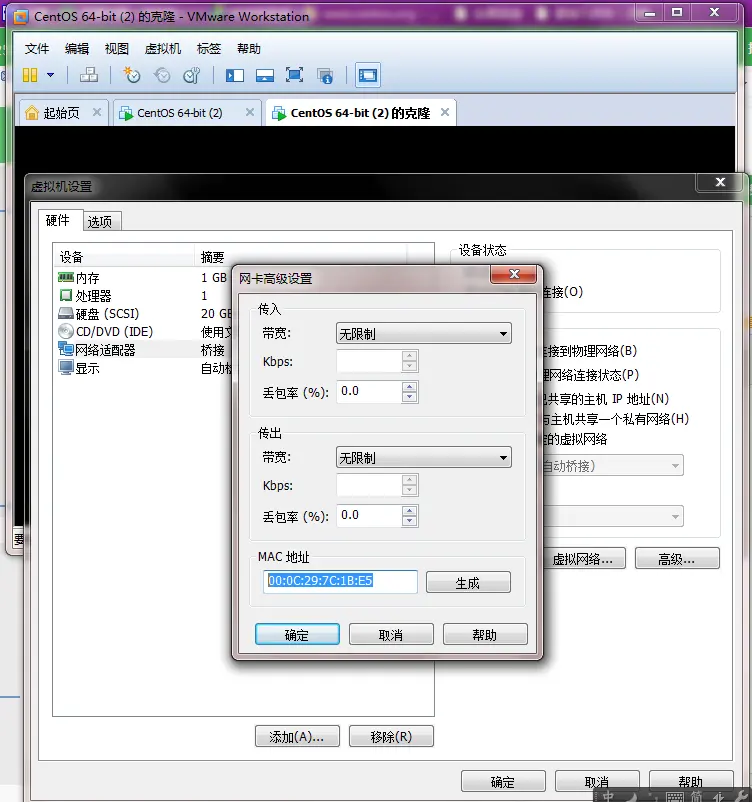This screenshot has height=802, width=752.
Task: Click the 移除(R) button
Action: pyautogui.click(x=391, y=737)
